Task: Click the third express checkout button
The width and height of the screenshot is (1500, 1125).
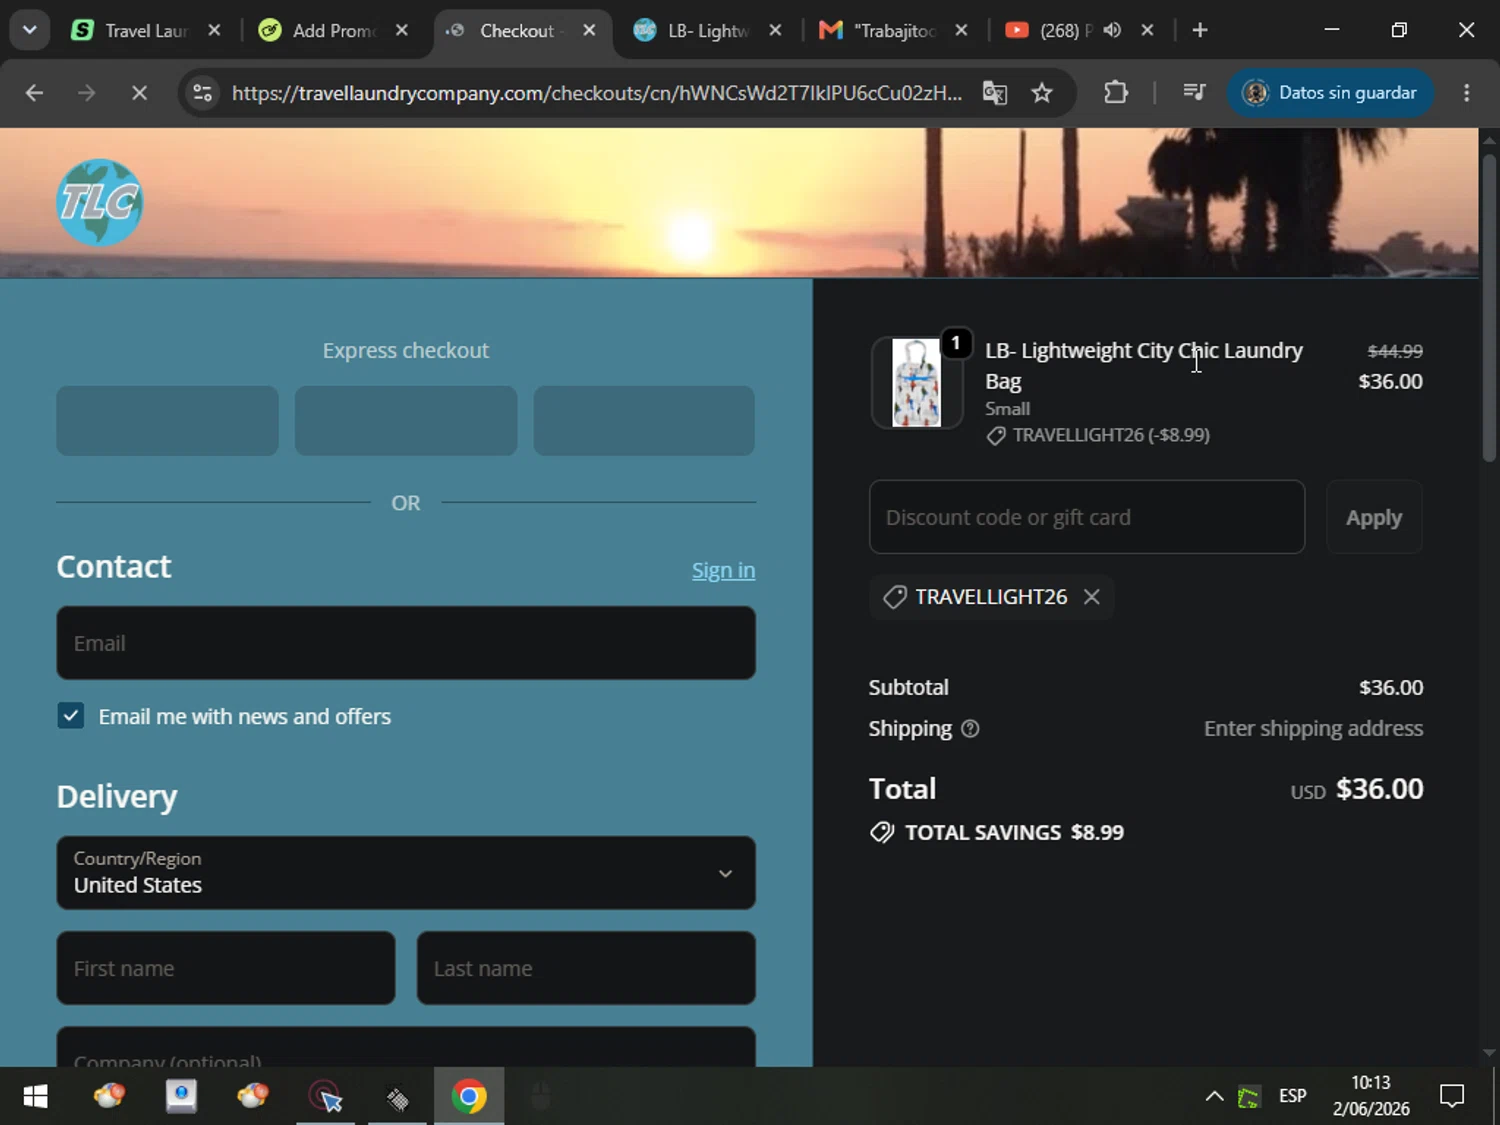Action: (644, 421)
